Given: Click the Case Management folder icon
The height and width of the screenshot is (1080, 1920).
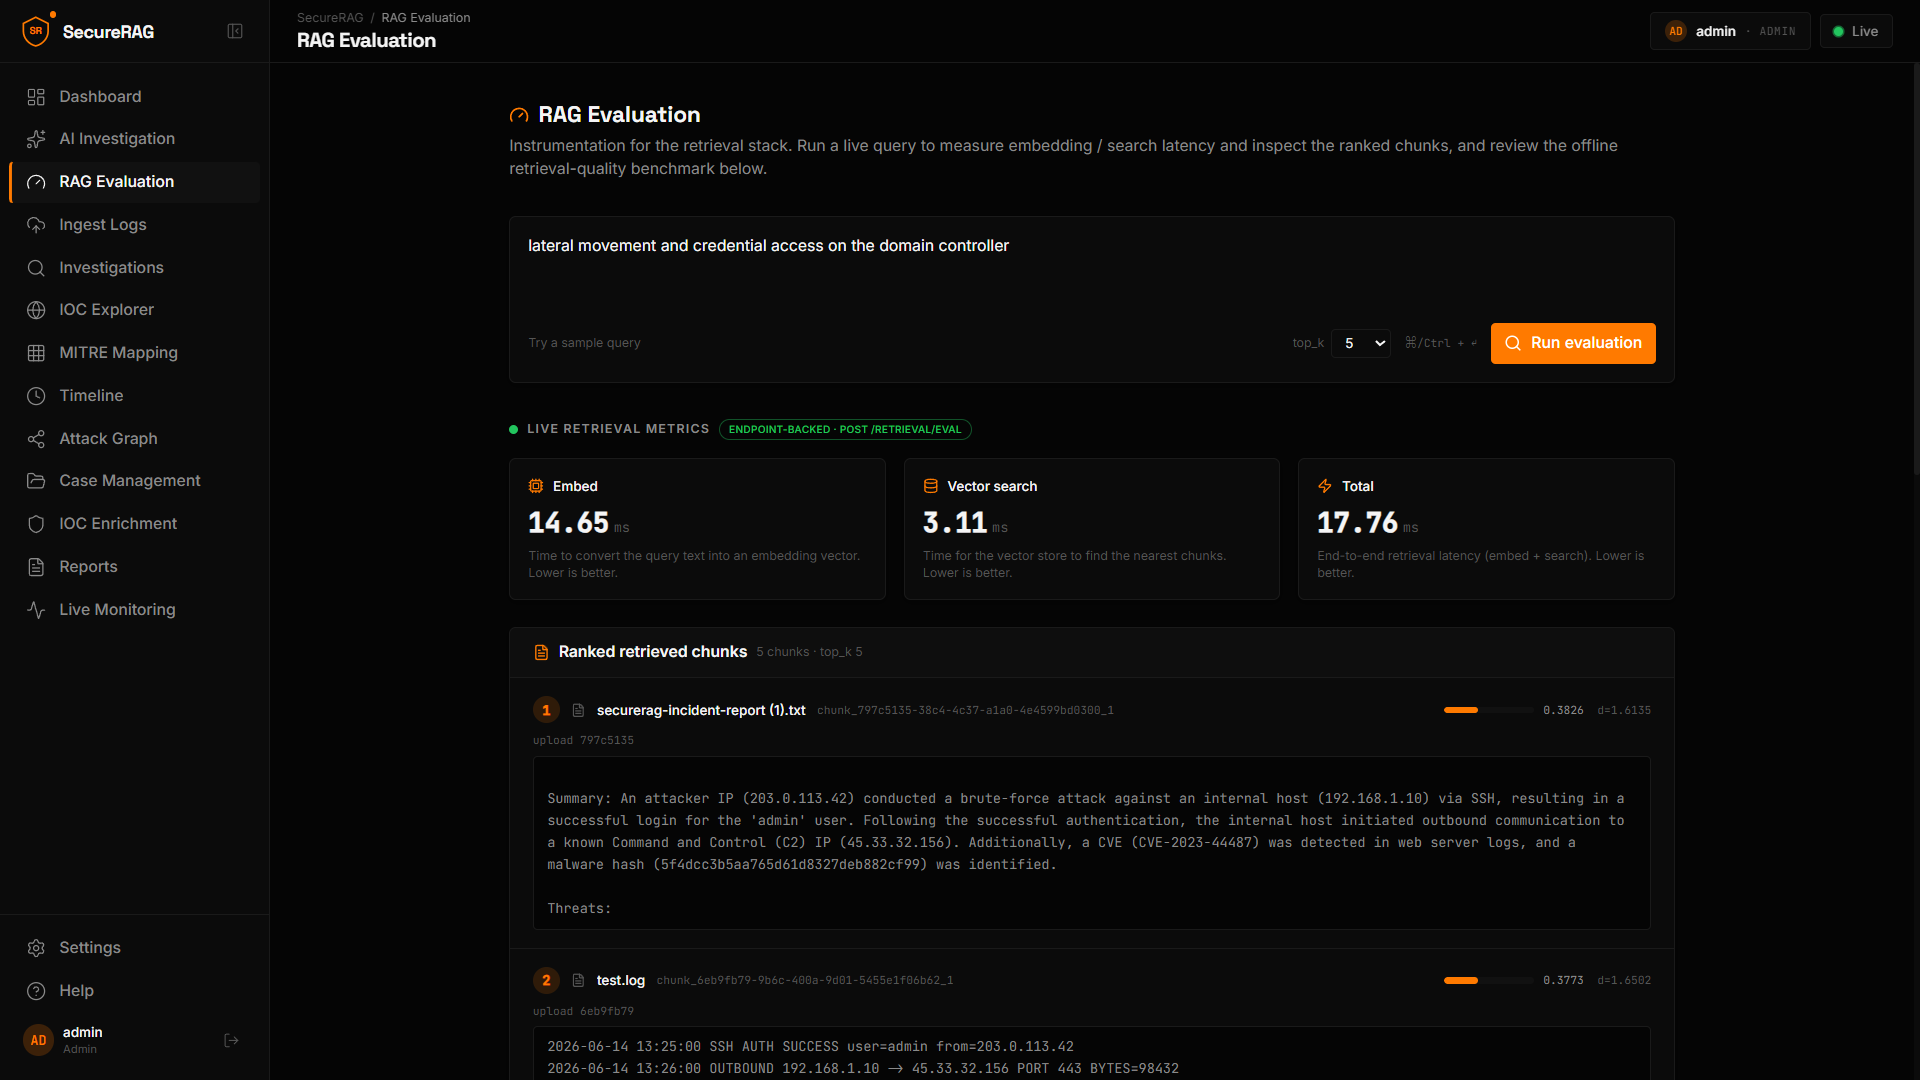Looking at the screenshot, I should [x=36, y=481].
